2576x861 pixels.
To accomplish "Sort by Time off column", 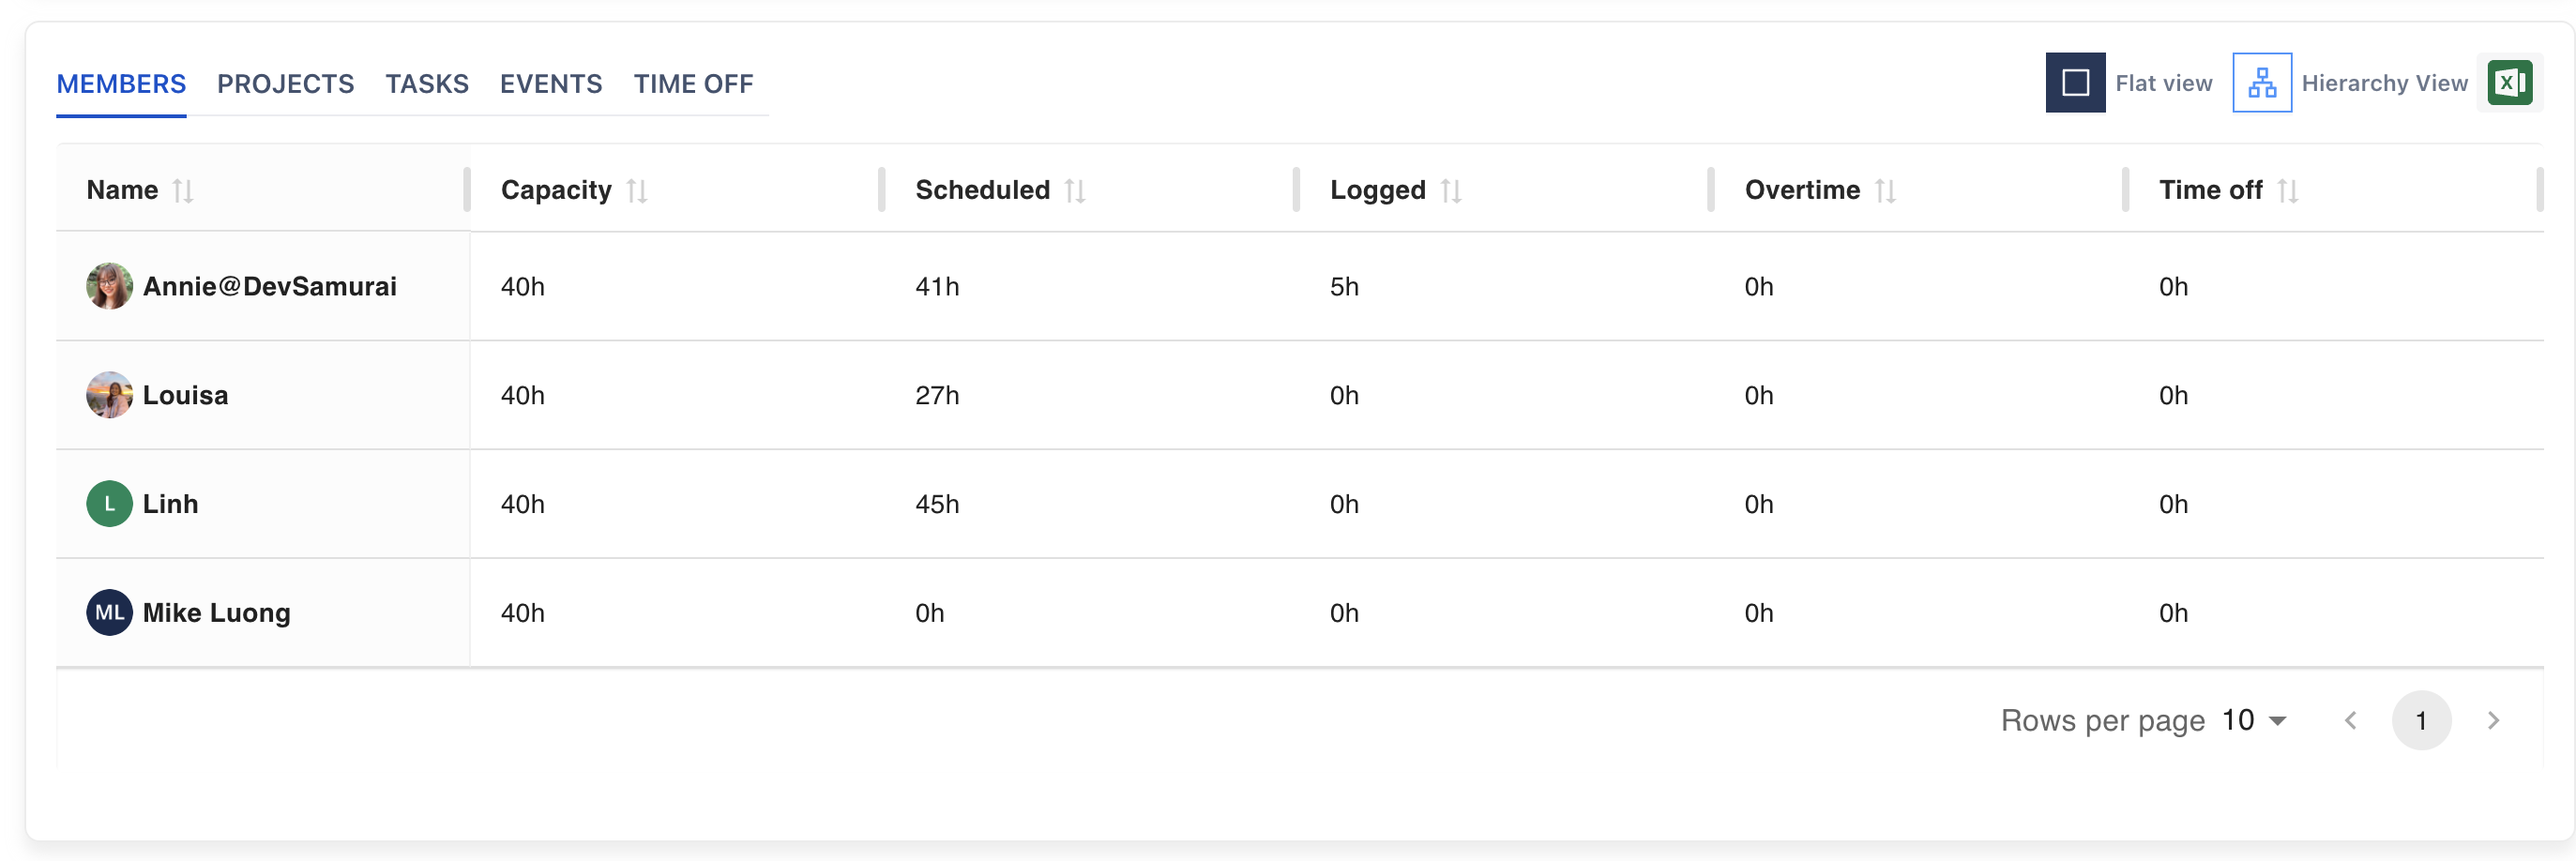I will (2287, 190).
